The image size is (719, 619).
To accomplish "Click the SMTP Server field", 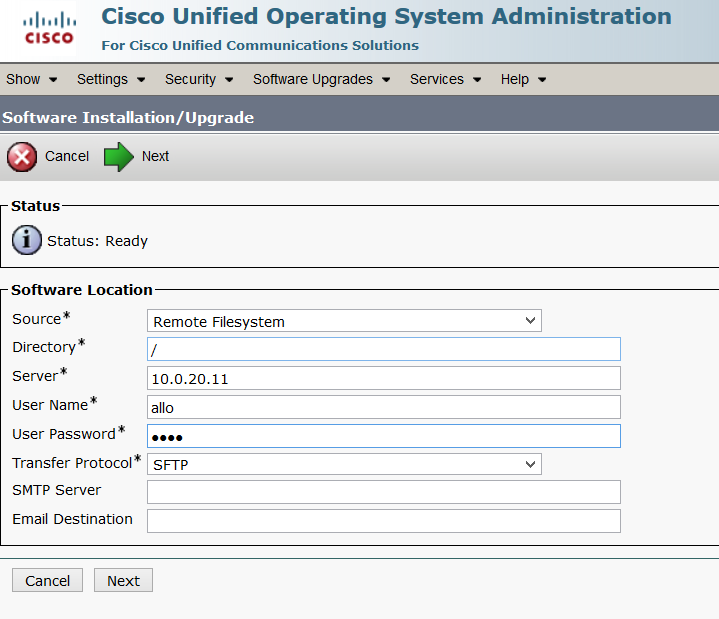I will point(383,492).
